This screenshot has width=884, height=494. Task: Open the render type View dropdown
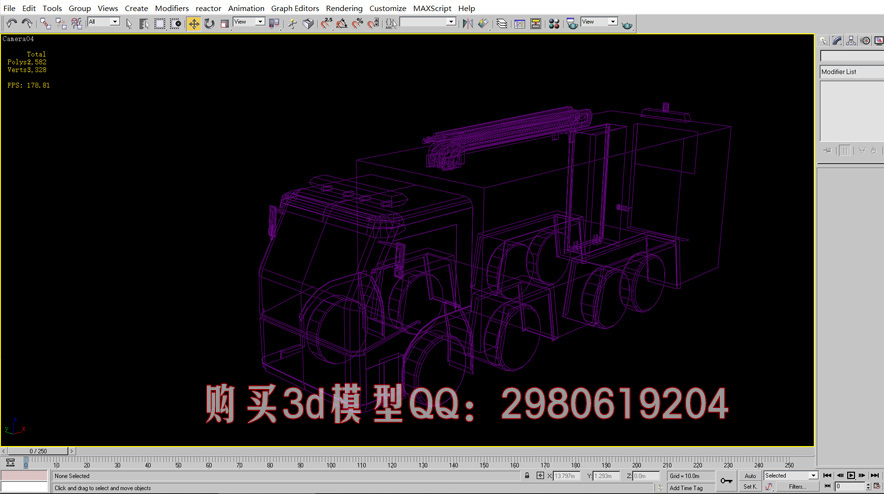pos(599,21)
